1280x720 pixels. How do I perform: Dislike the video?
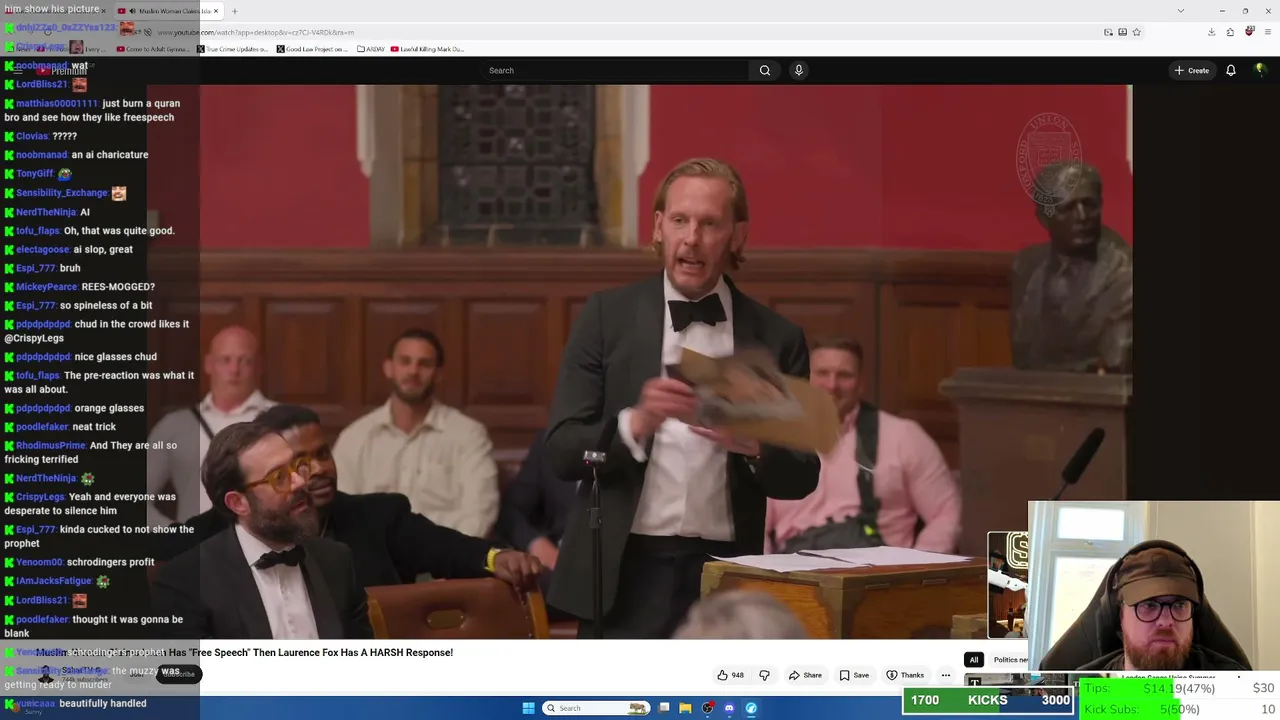click(x=764, y=675)
